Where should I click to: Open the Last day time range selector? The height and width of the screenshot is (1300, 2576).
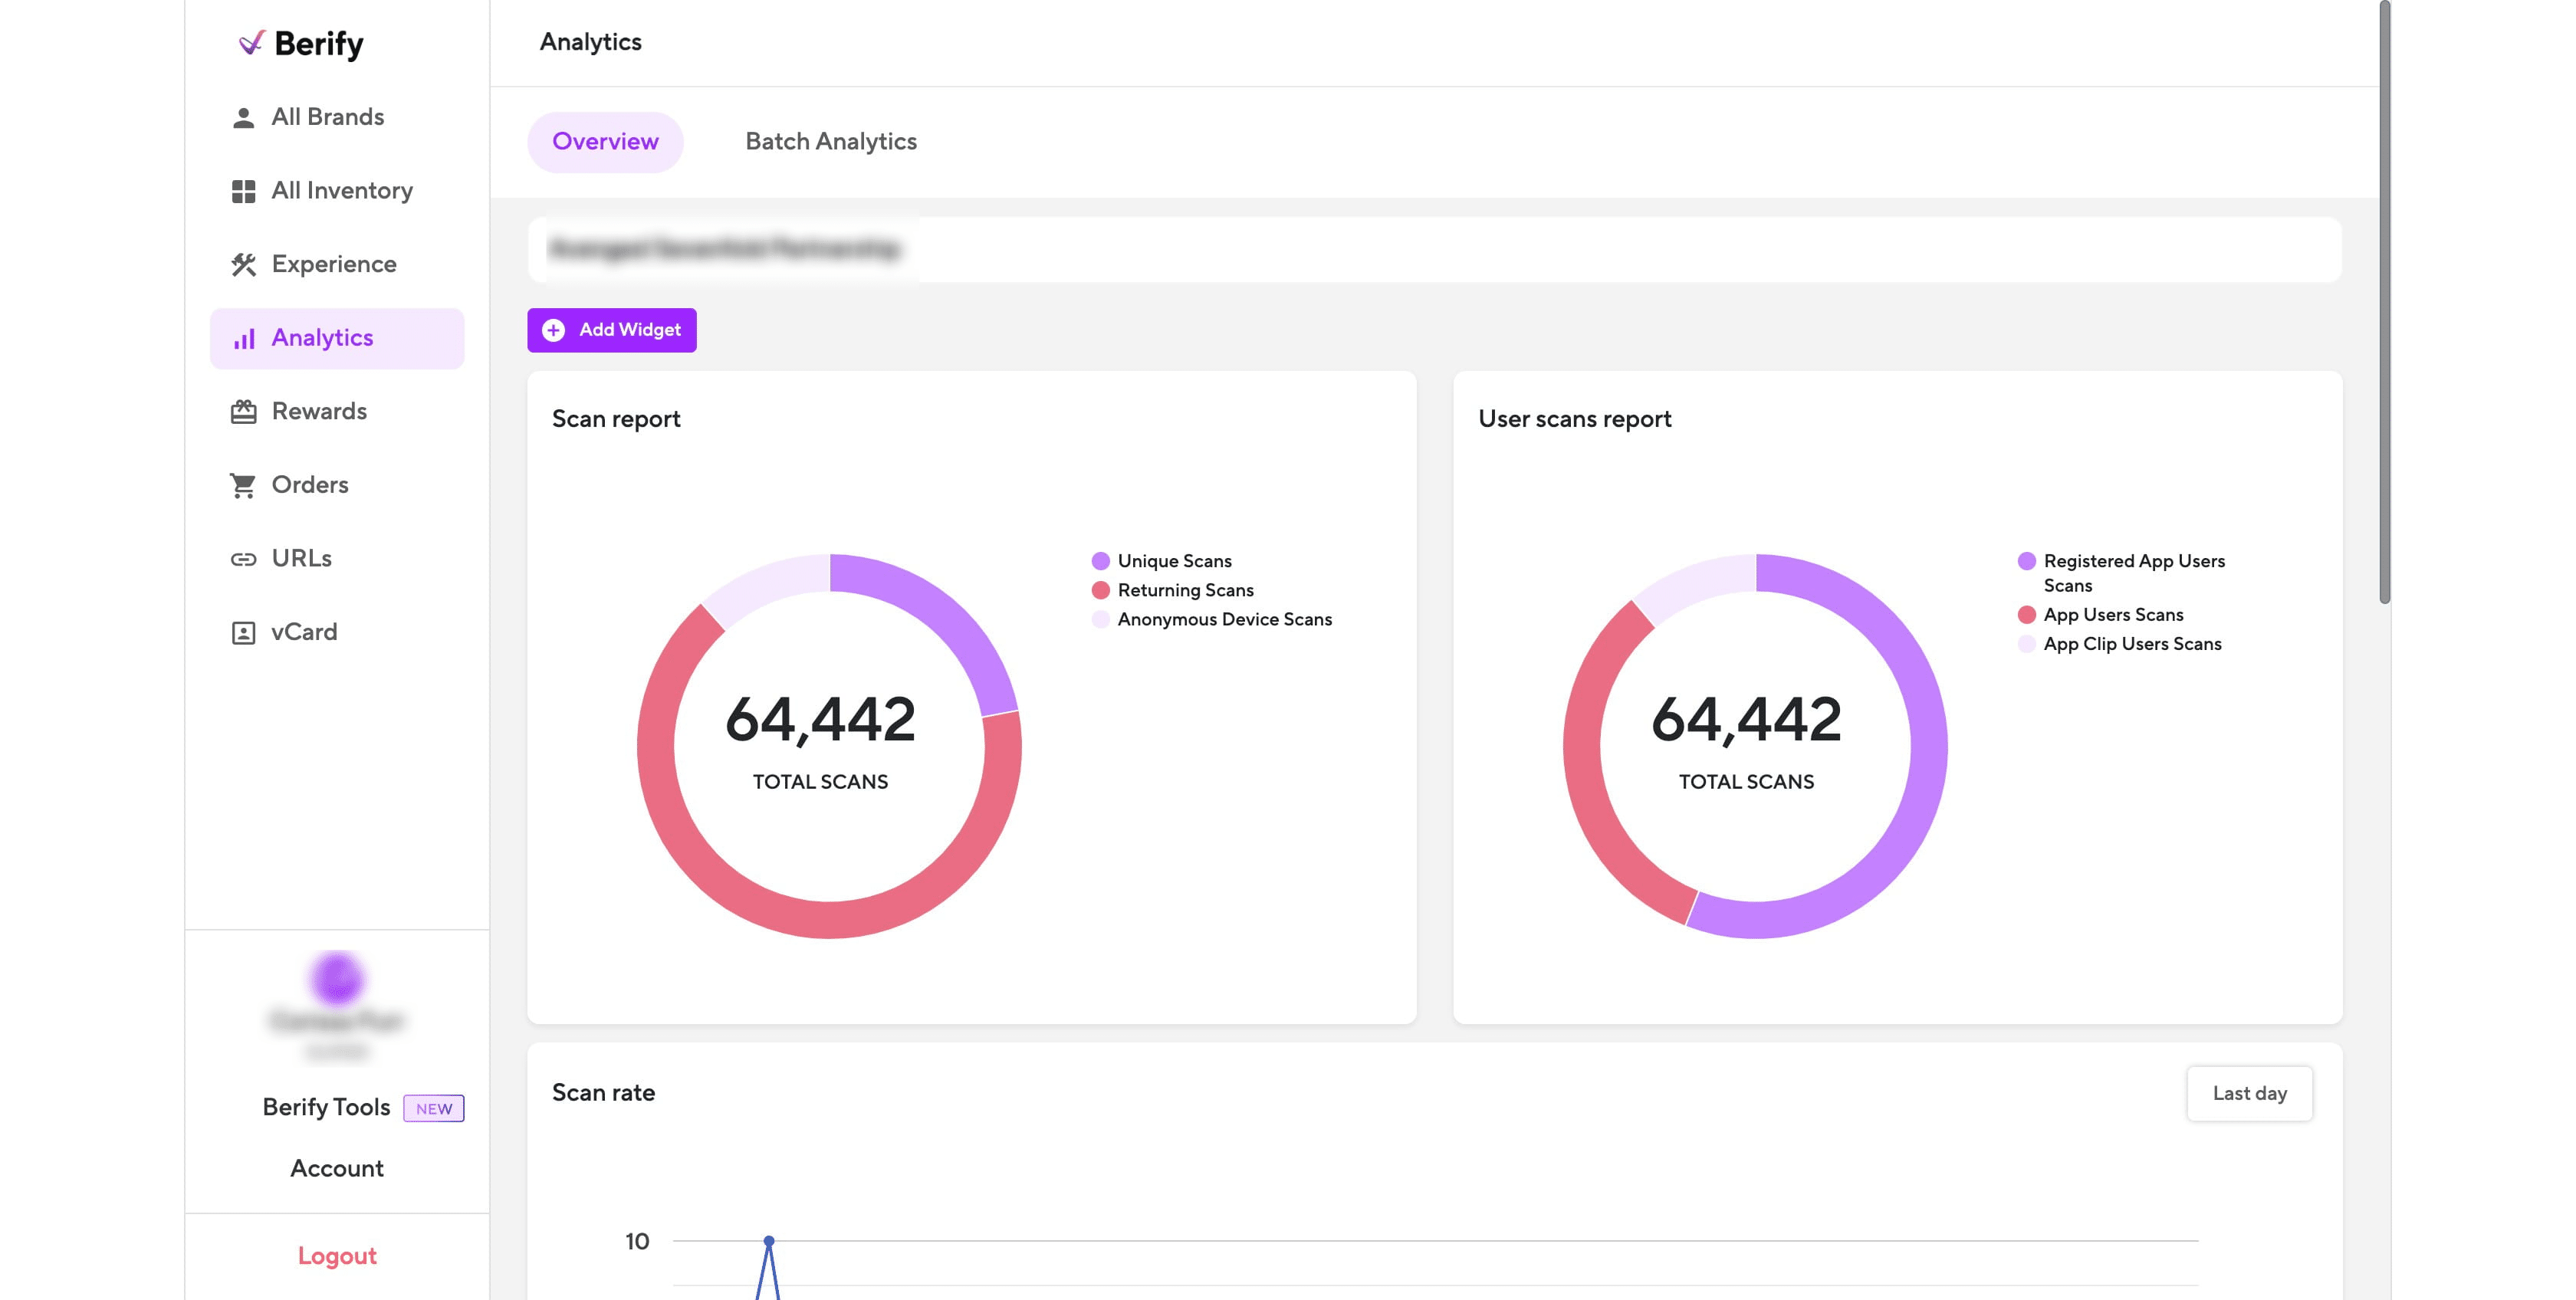click(2249, 1093)
